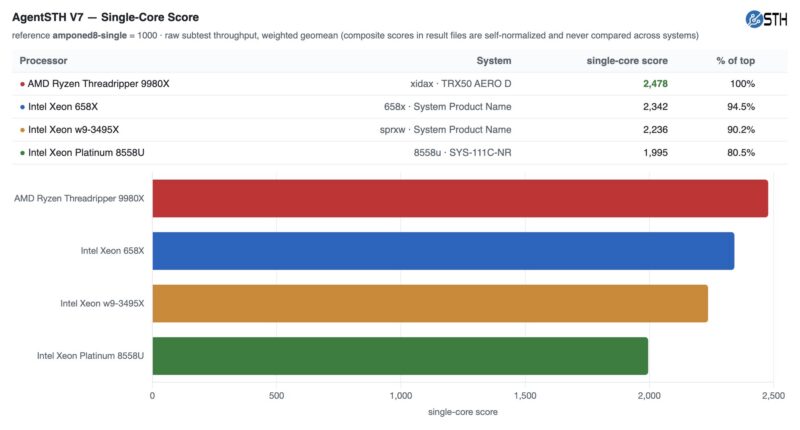
Task: Click the 94.5% of top value
Action: [x=741, y=107]
